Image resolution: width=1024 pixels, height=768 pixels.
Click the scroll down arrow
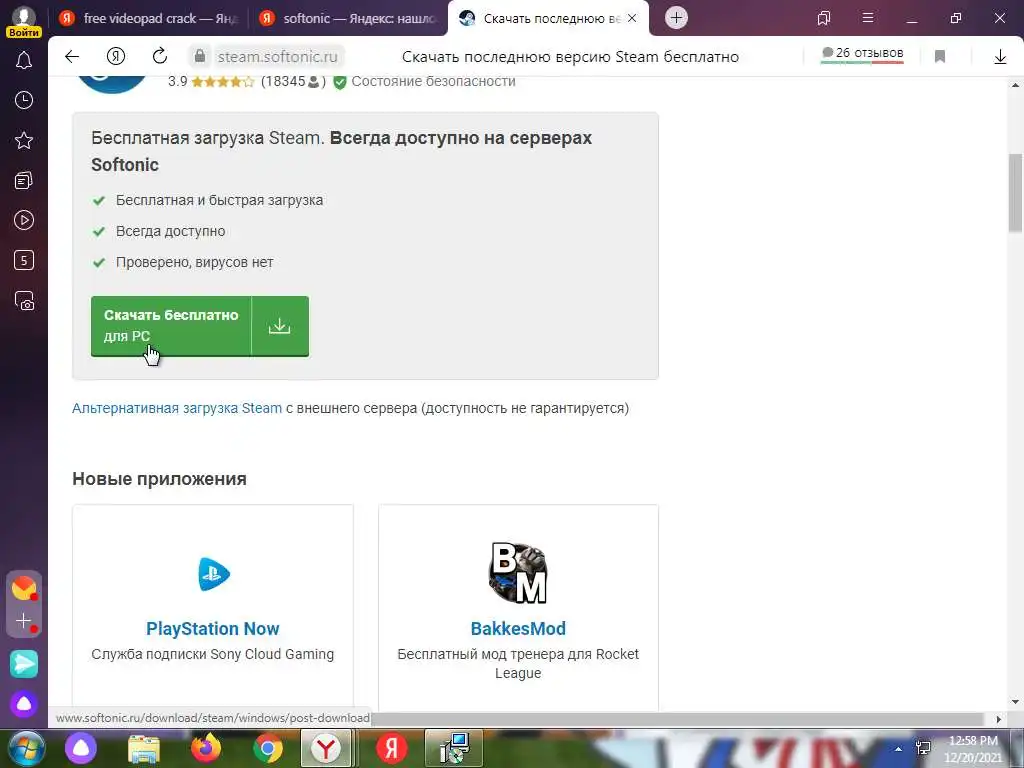coord(1015,703)
